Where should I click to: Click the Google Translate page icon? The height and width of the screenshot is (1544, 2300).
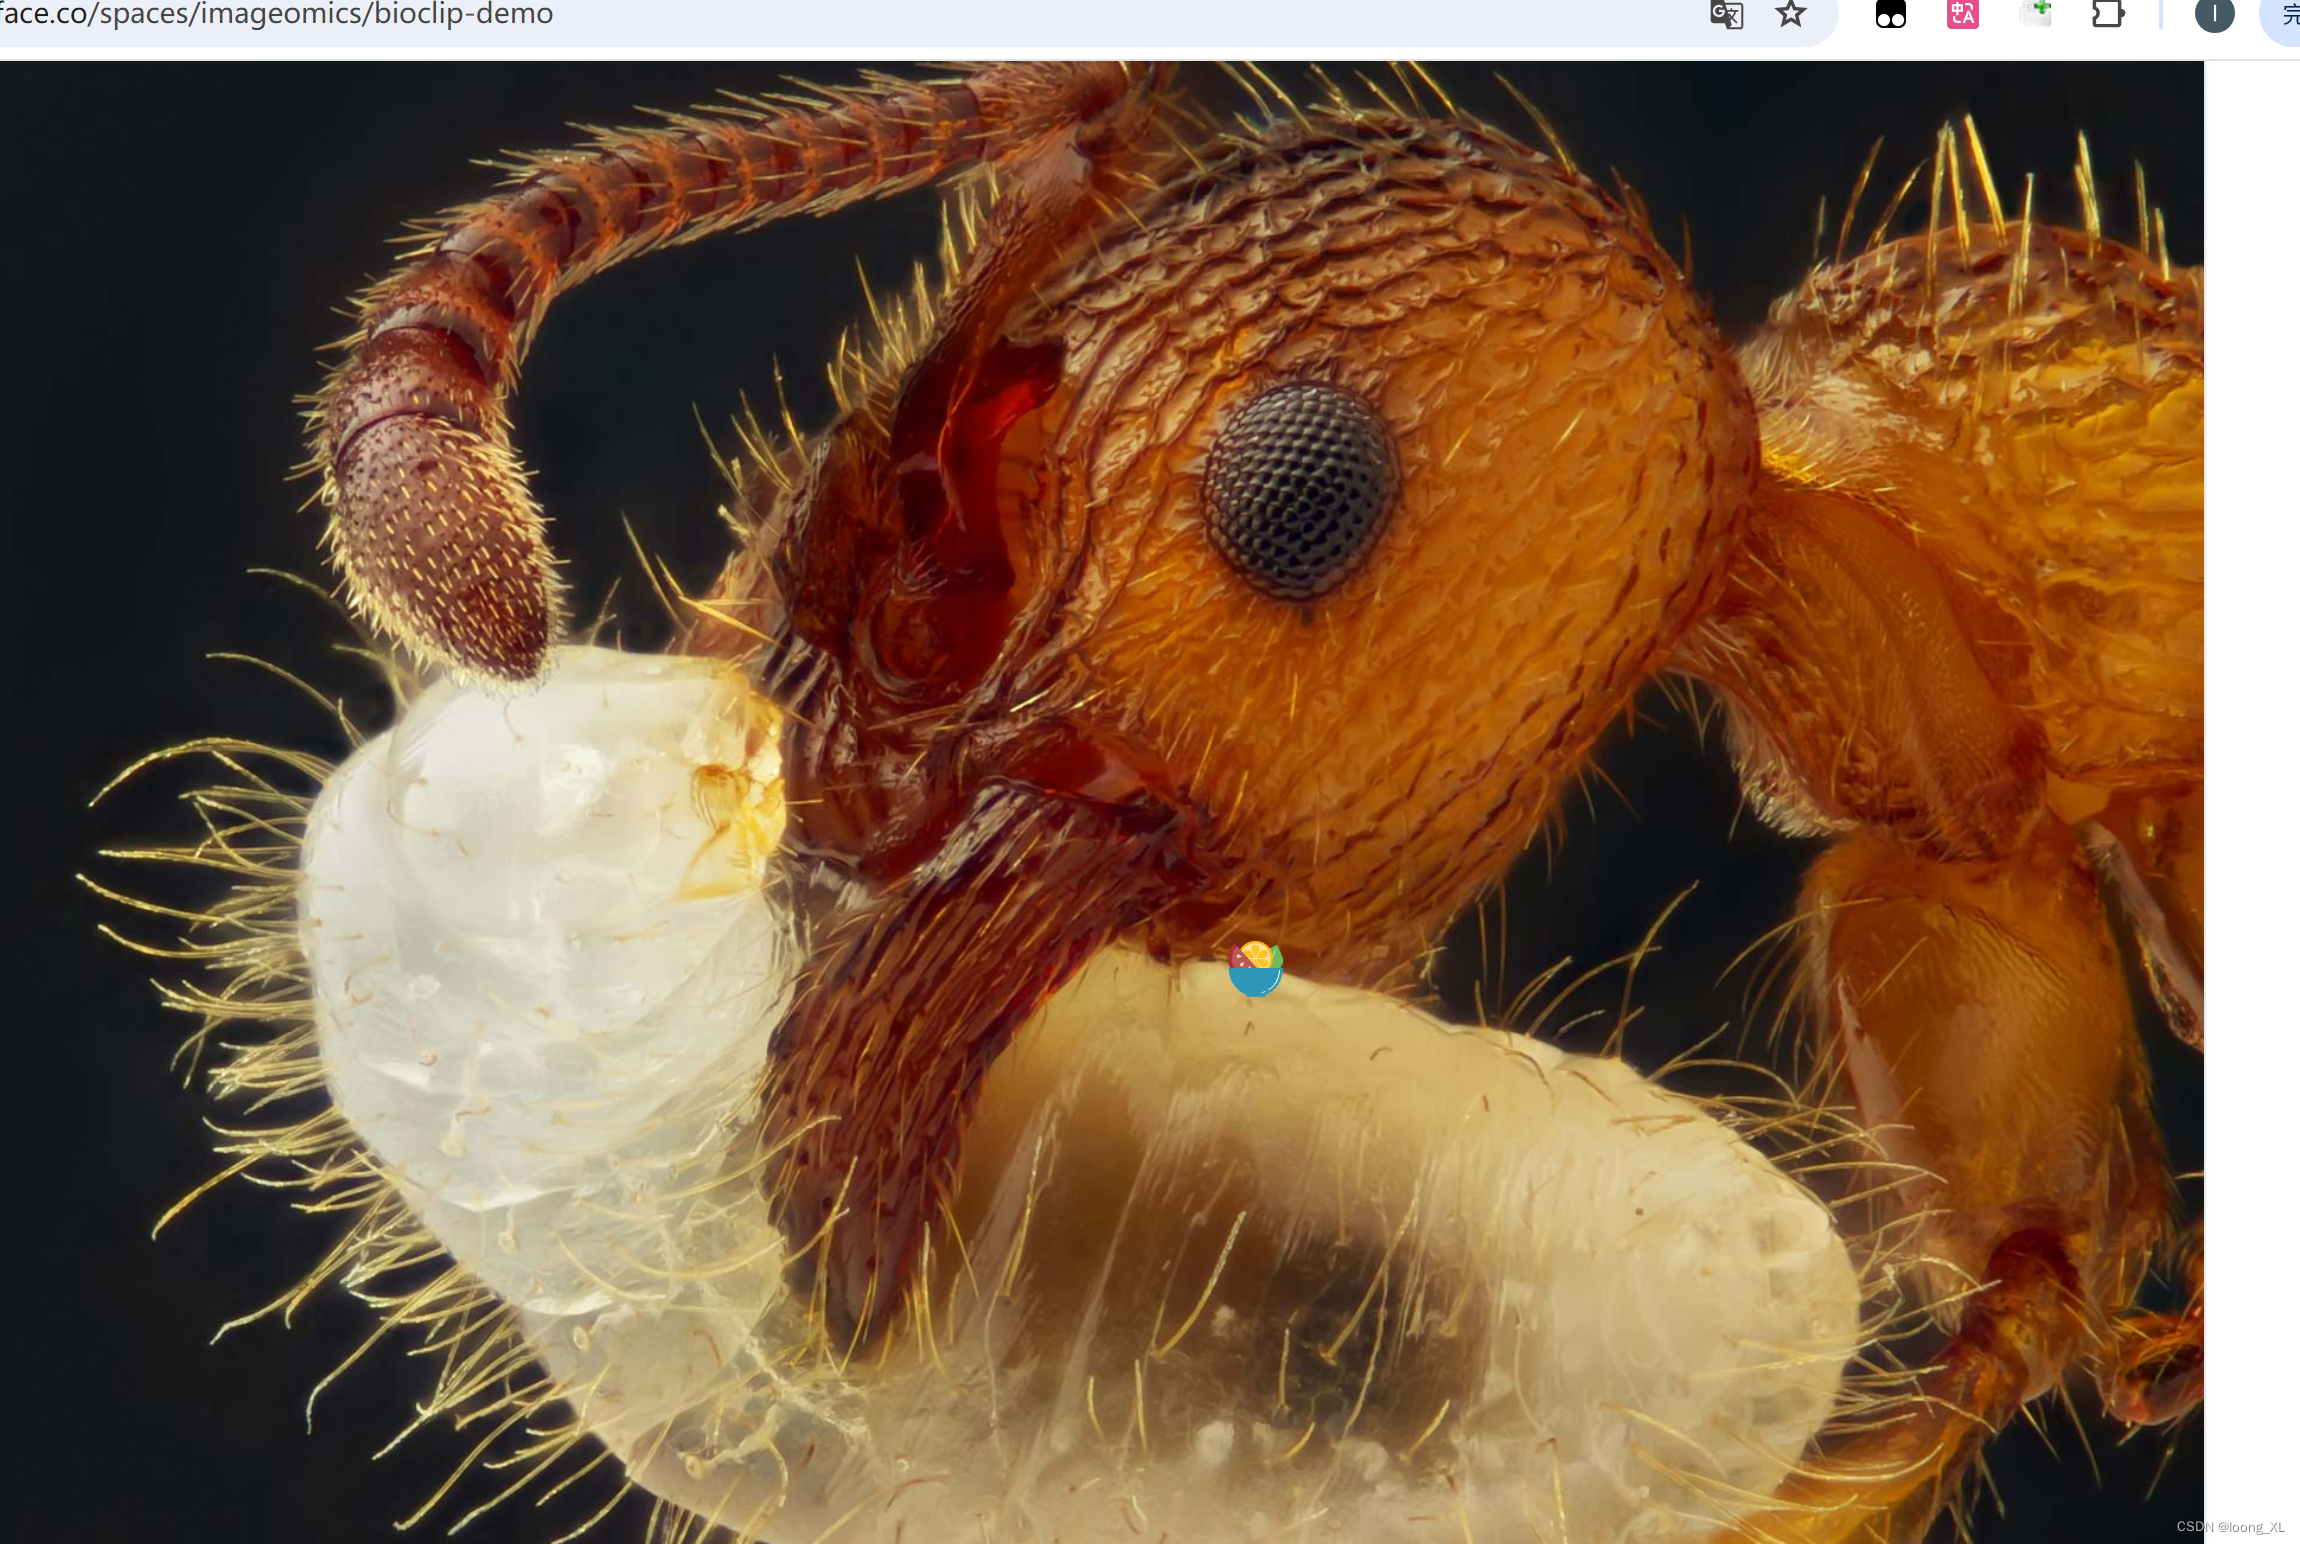1726,14
